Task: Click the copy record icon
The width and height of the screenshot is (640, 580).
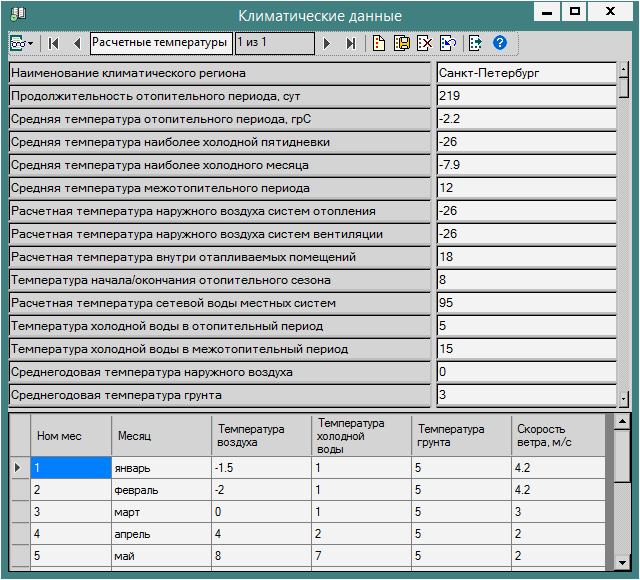Action: point(402,44)
